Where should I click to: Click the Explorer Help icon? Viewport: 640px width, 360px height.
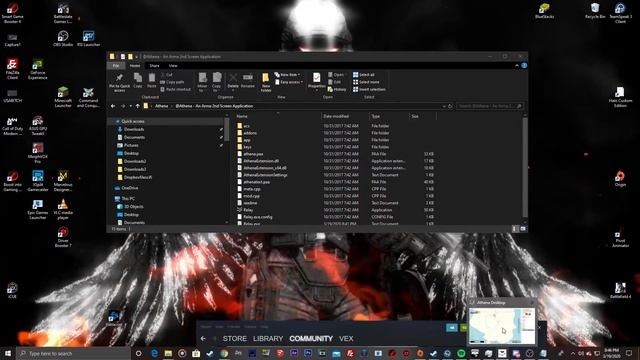(524, 65)
